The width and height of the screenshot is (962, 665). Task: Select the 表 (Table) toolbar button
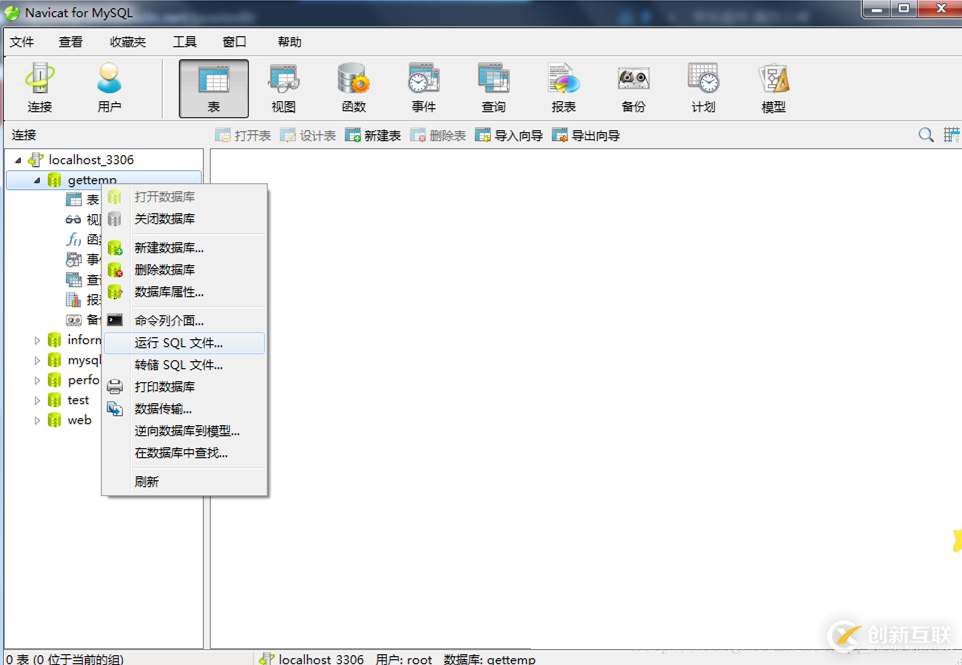click(x=214, y=88)
